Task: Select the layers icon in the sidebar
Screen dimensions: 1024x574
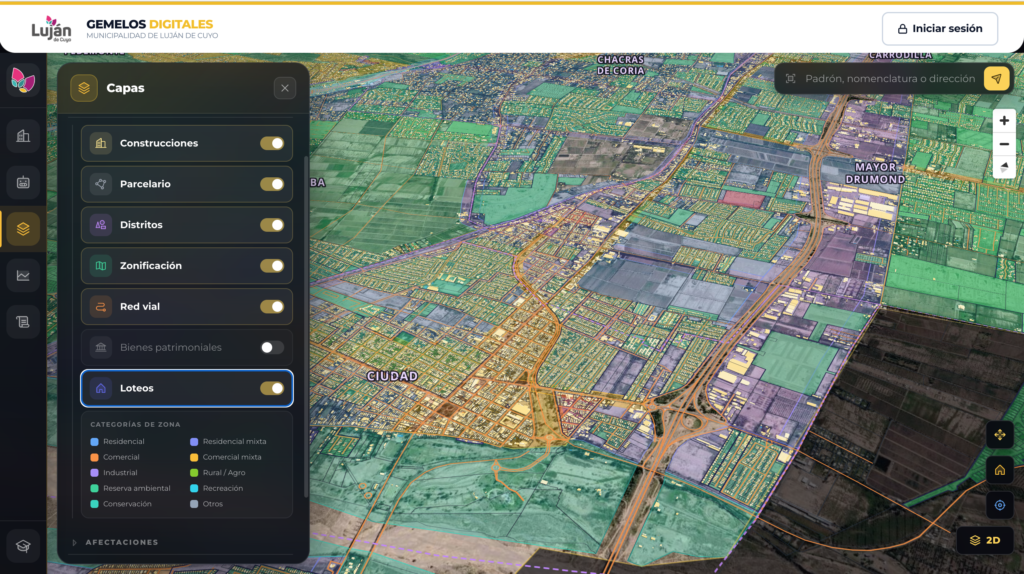Action: [23, 229]
